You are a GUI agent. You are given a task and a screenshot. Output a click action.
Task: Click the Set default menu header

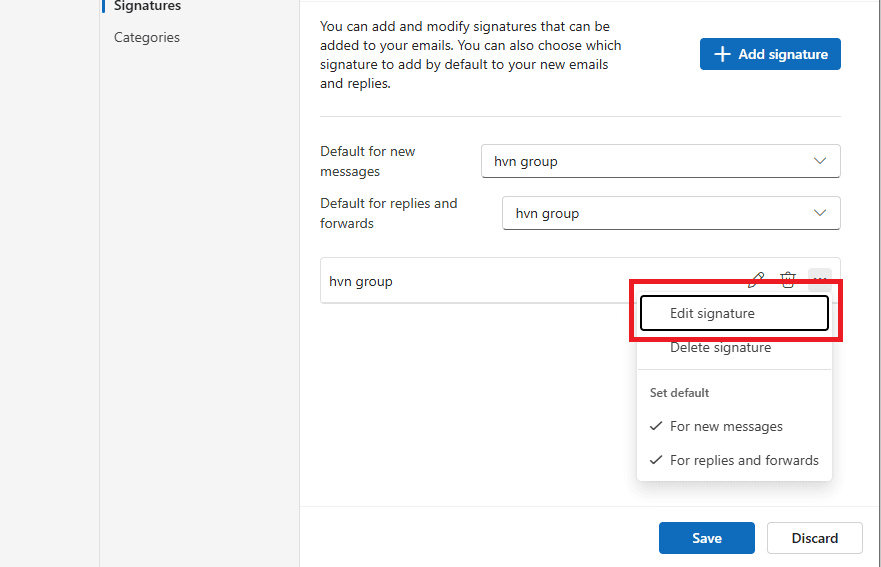pos(679,393)
